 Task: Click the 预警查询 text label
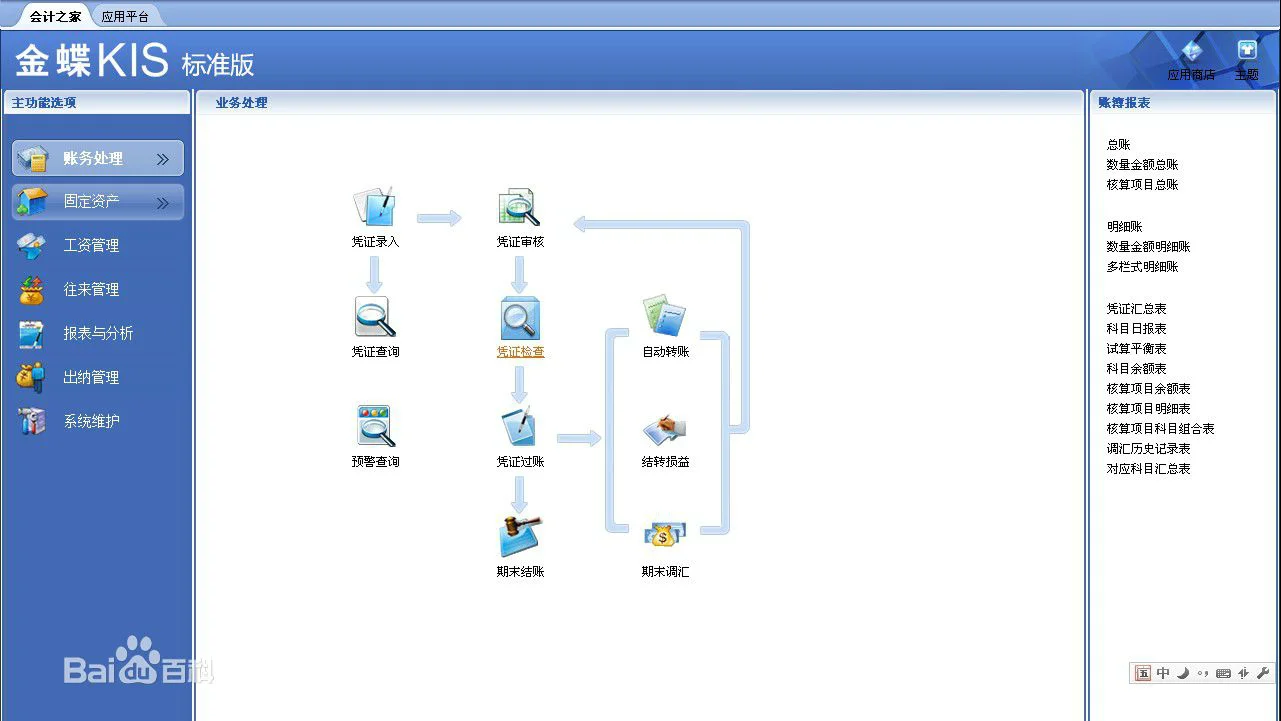pyautogui.click(x=375, y=462)
